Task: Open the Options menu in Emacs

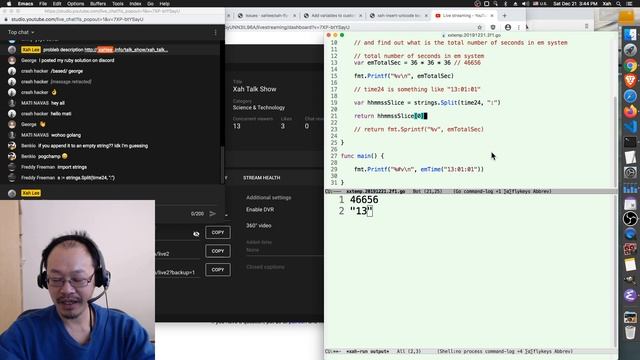Action: (x=76, y=4)
